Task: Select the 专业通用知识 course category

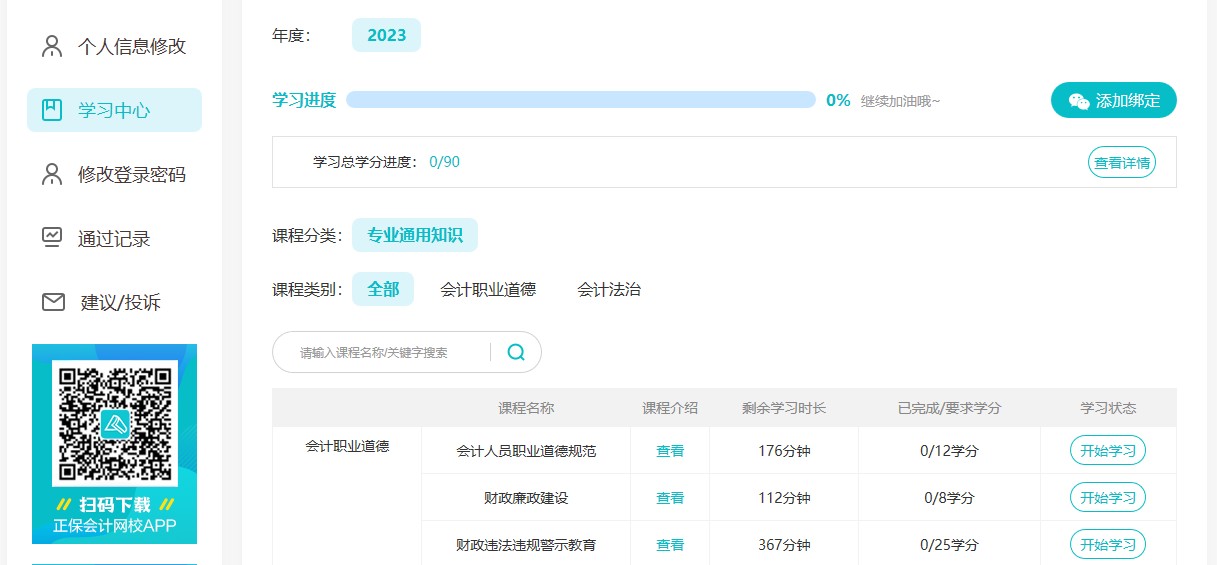Action: (414, 236)
